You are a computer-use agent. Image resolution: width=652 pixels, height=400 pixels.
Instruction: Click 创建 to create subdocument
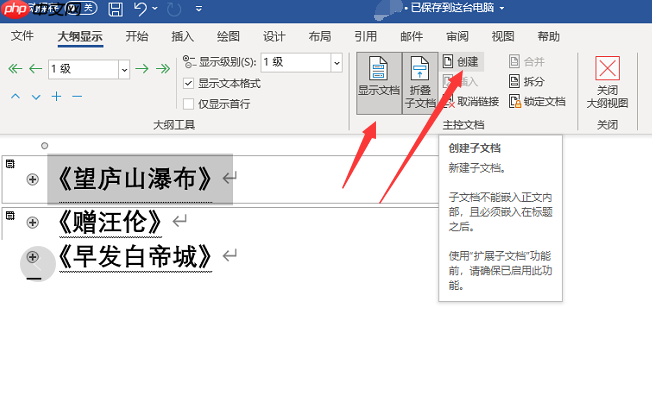click(461, 62)
